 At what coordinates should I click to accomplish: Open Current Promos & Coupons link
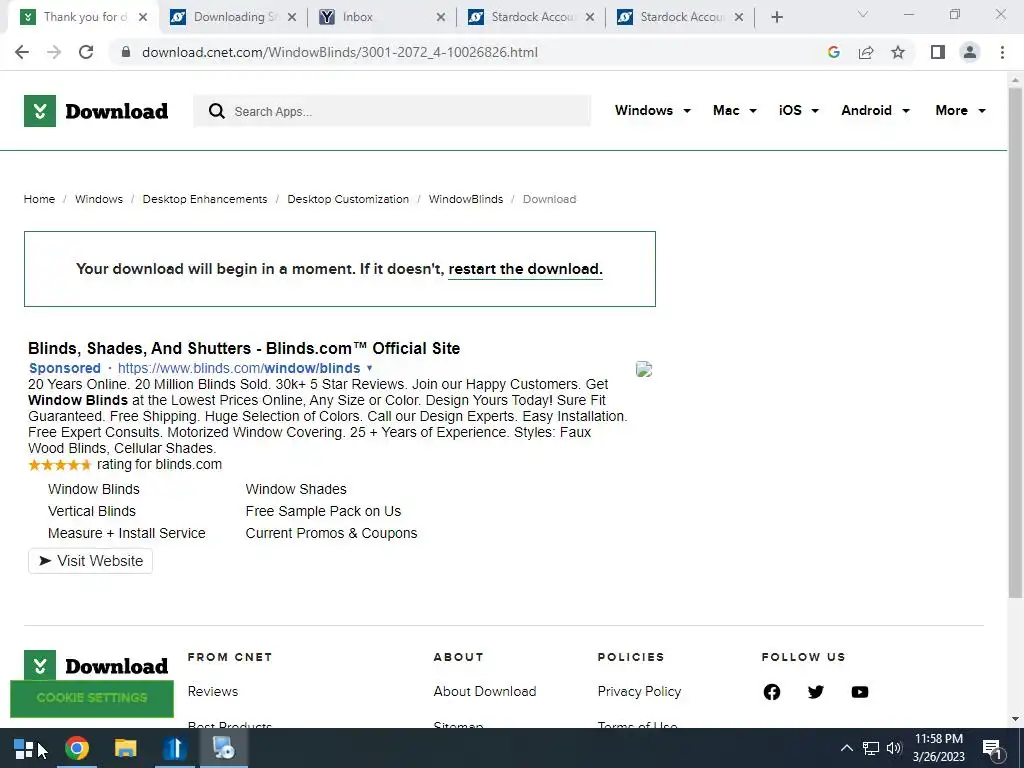tap(331, 534)
